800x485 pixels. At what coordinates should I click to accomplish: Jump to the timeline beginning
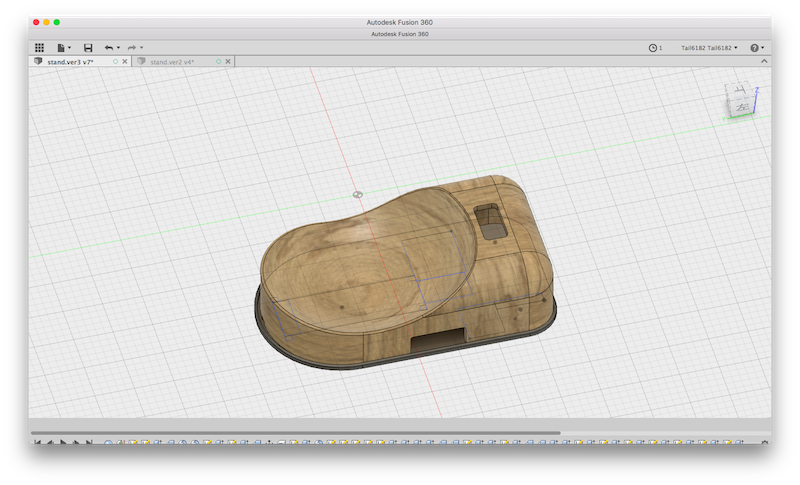[37, 442]
